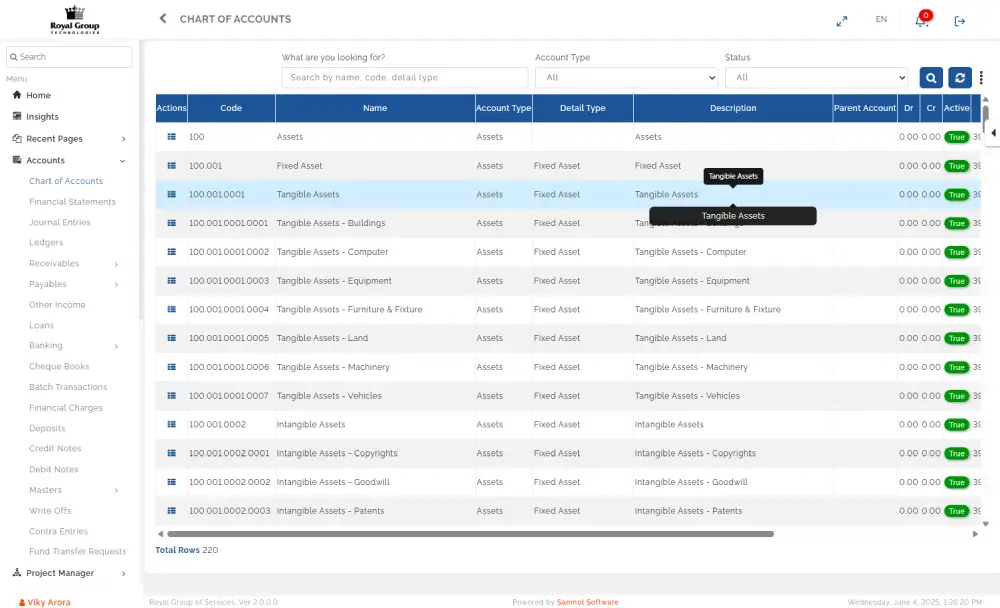Switch language using the EN button

point(881,20)
